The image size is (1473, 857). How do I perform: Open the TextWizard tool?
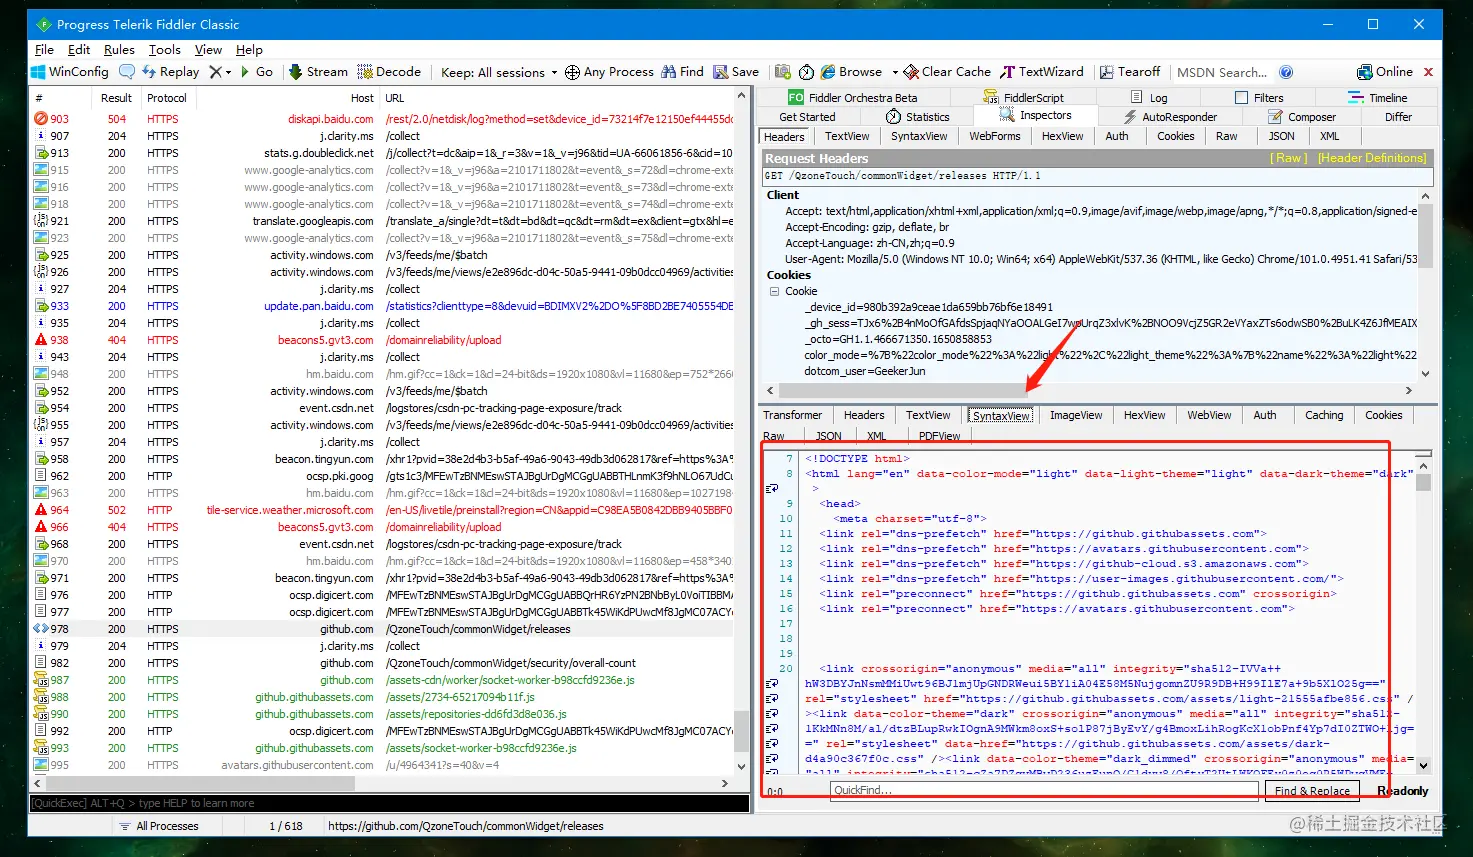(1042, 72)
